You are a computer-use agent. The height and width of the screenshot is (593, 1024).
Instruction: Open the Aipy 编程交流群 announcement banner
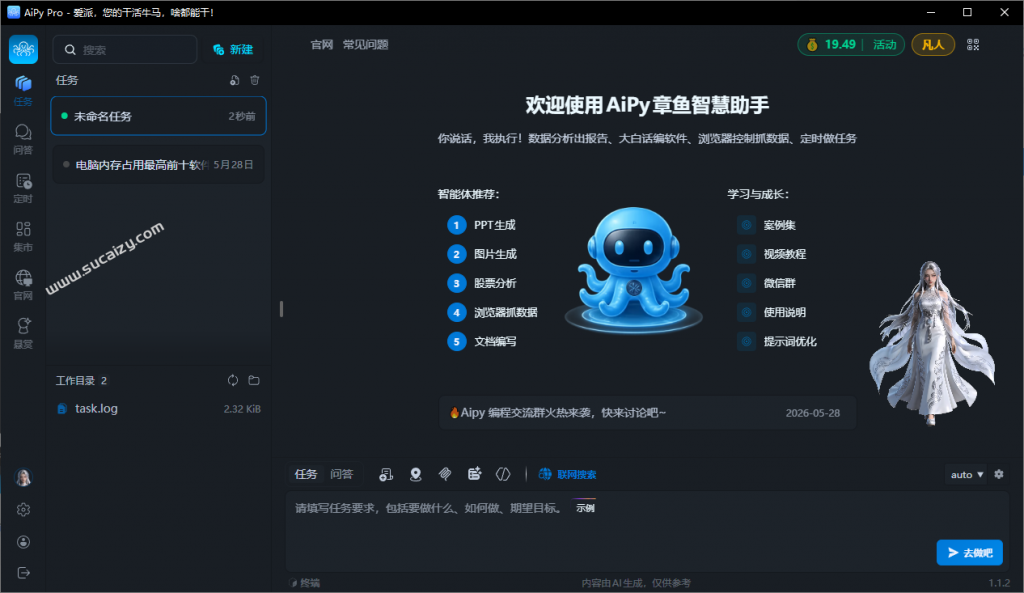[x=647, y=413]
